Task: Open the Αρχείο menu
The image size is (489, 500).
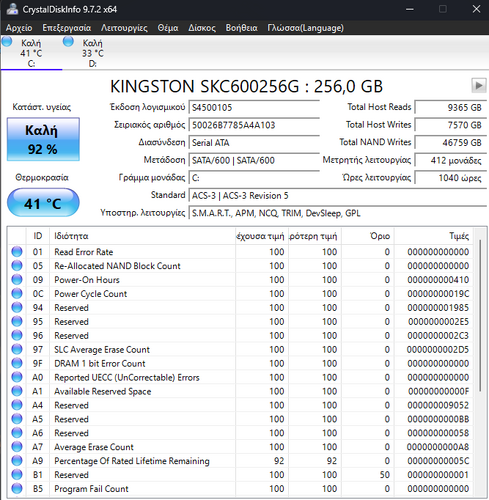Action: pyautogui.click(x=19, y=28)
